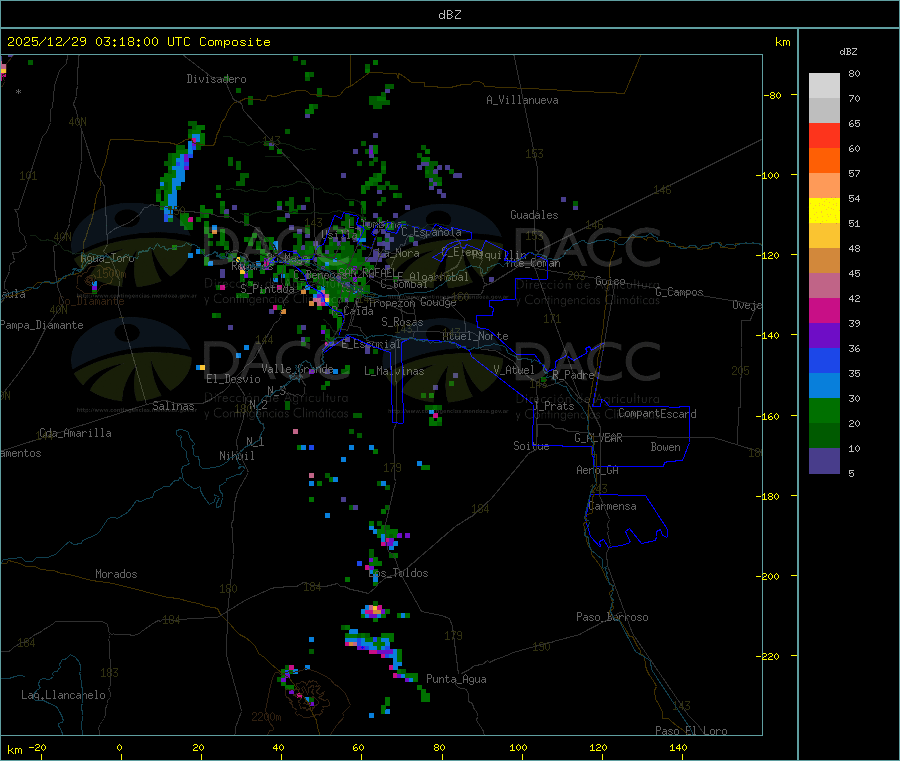Click the Punta_Agua label

pyautogui.click(x=456, y=679)
